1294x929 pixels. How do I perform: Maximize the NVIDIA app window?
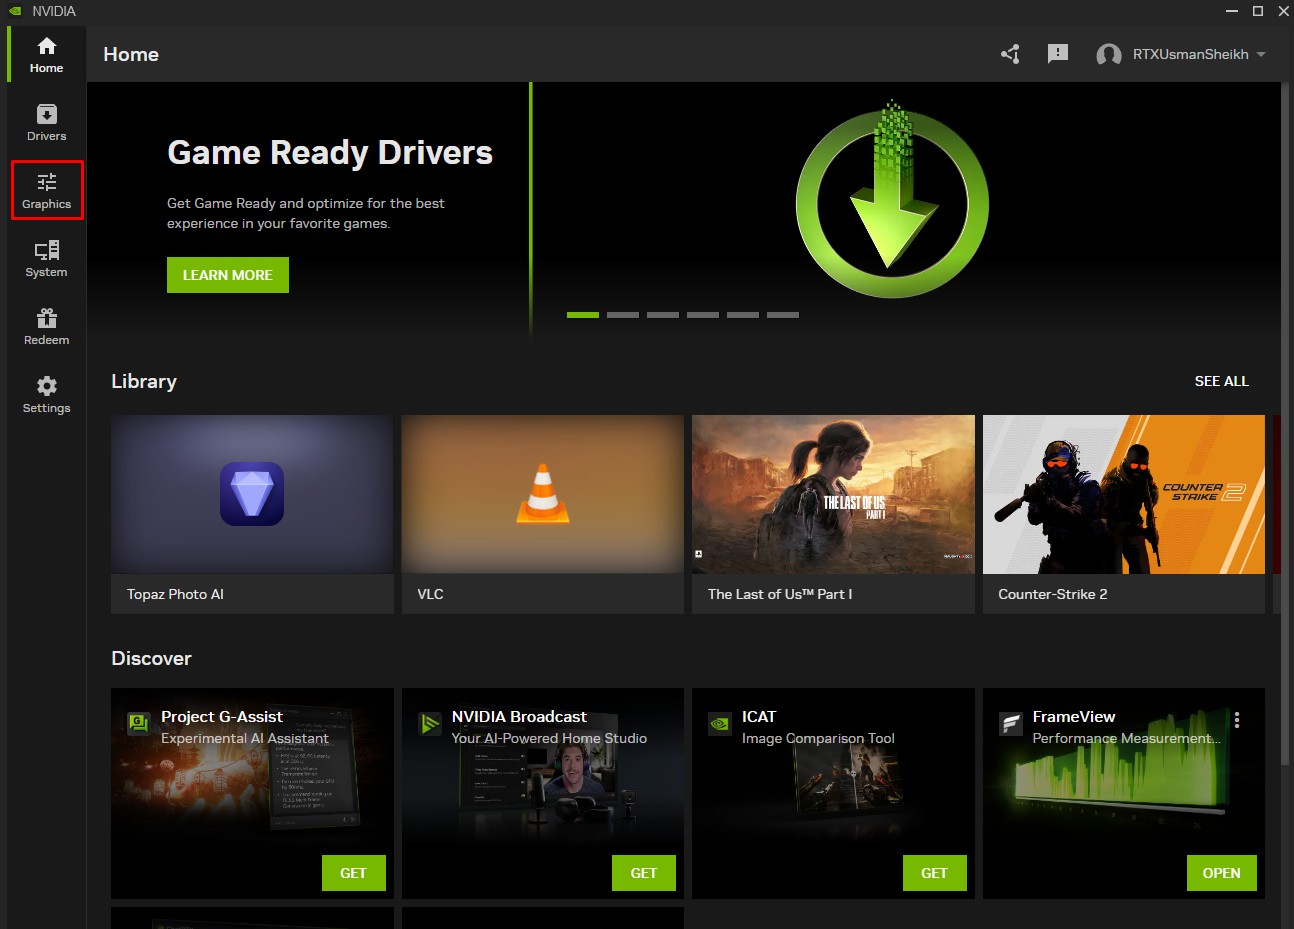point(1258,11)
